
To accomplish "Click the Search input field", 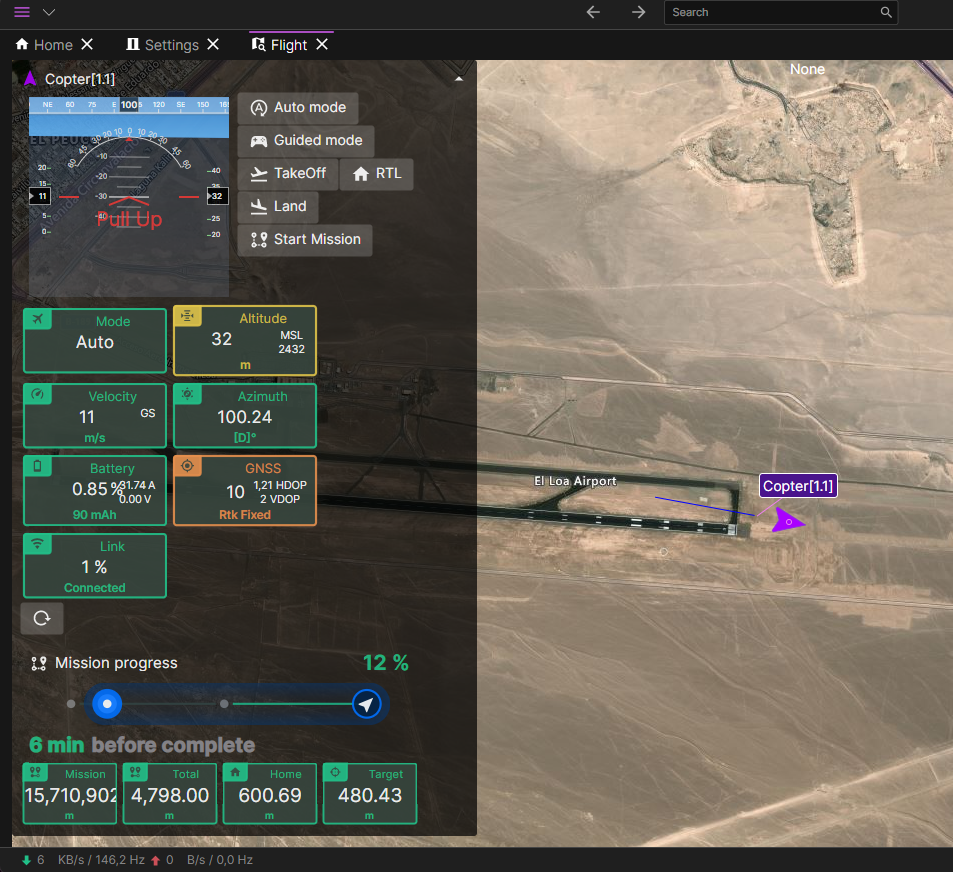I will [770, 12].
